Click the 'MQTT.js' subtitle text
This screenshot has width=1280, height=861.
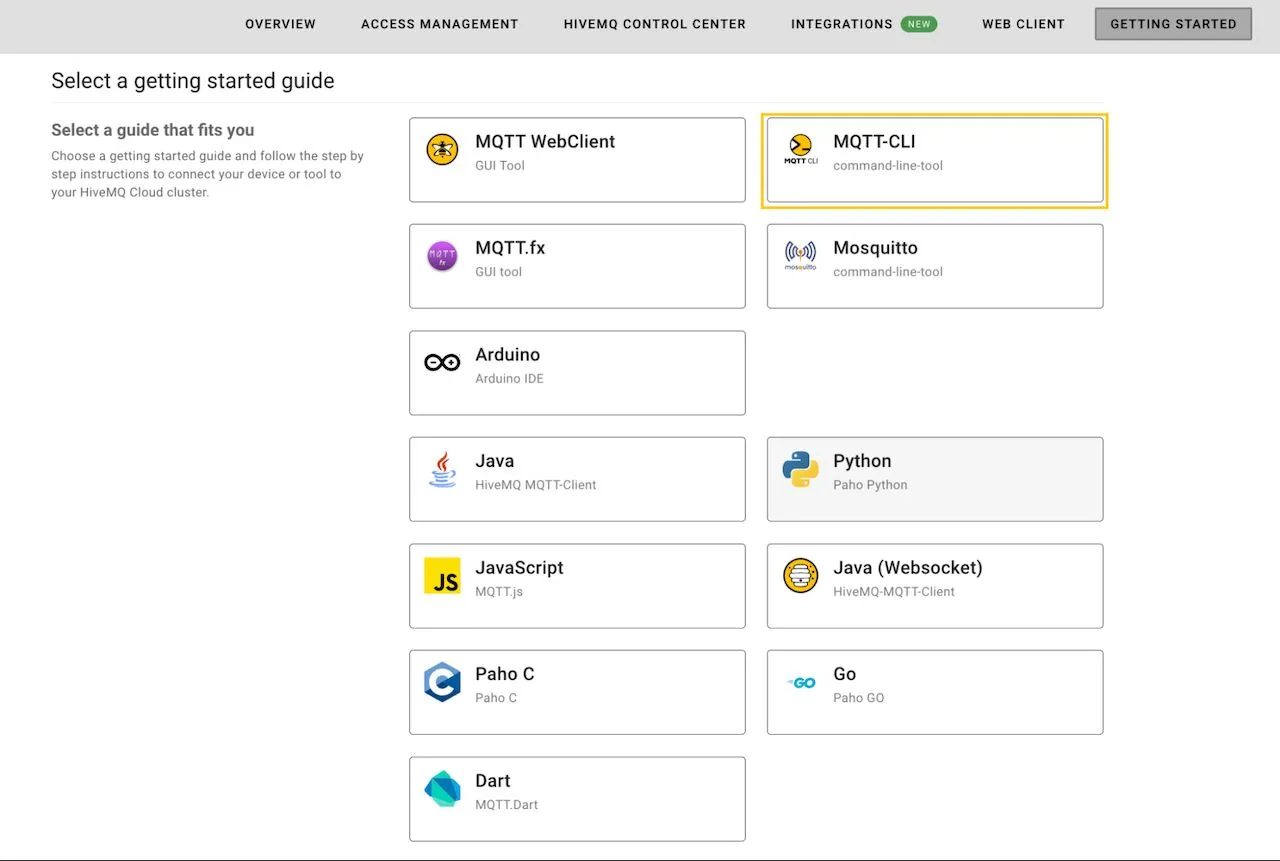tap(499, 592)
